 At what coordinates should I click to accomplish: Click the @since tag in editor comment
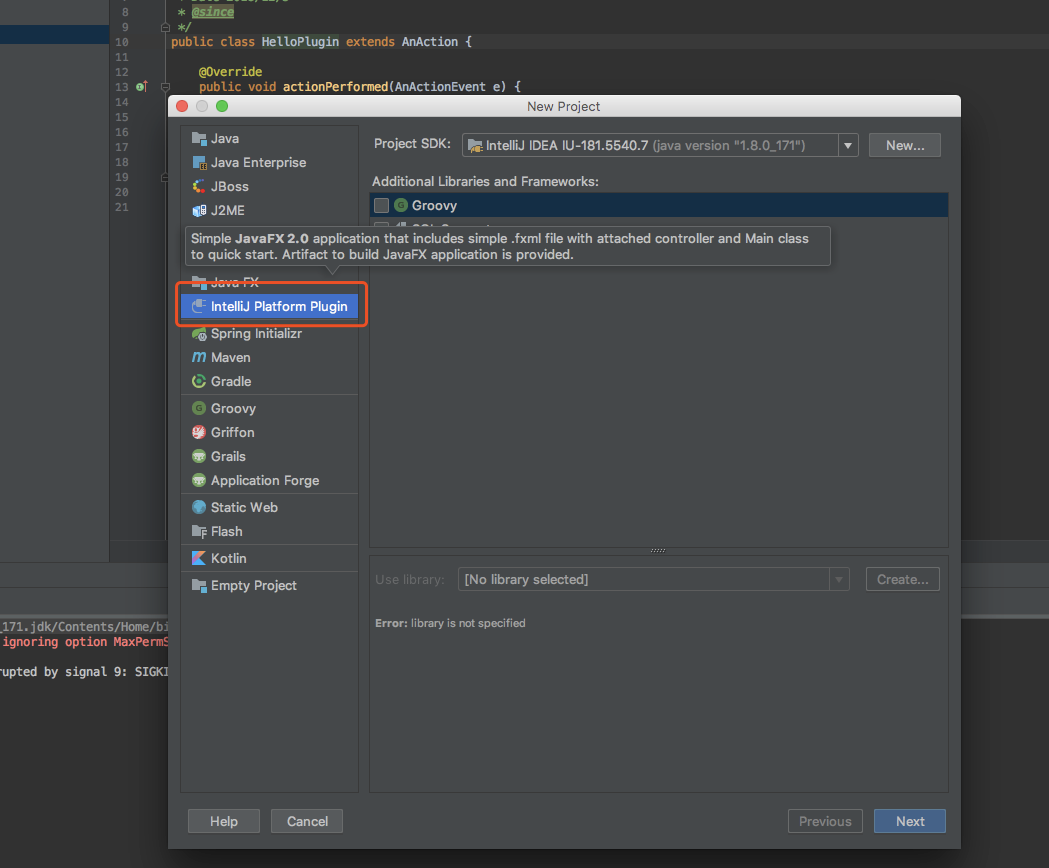coord(213,12)
